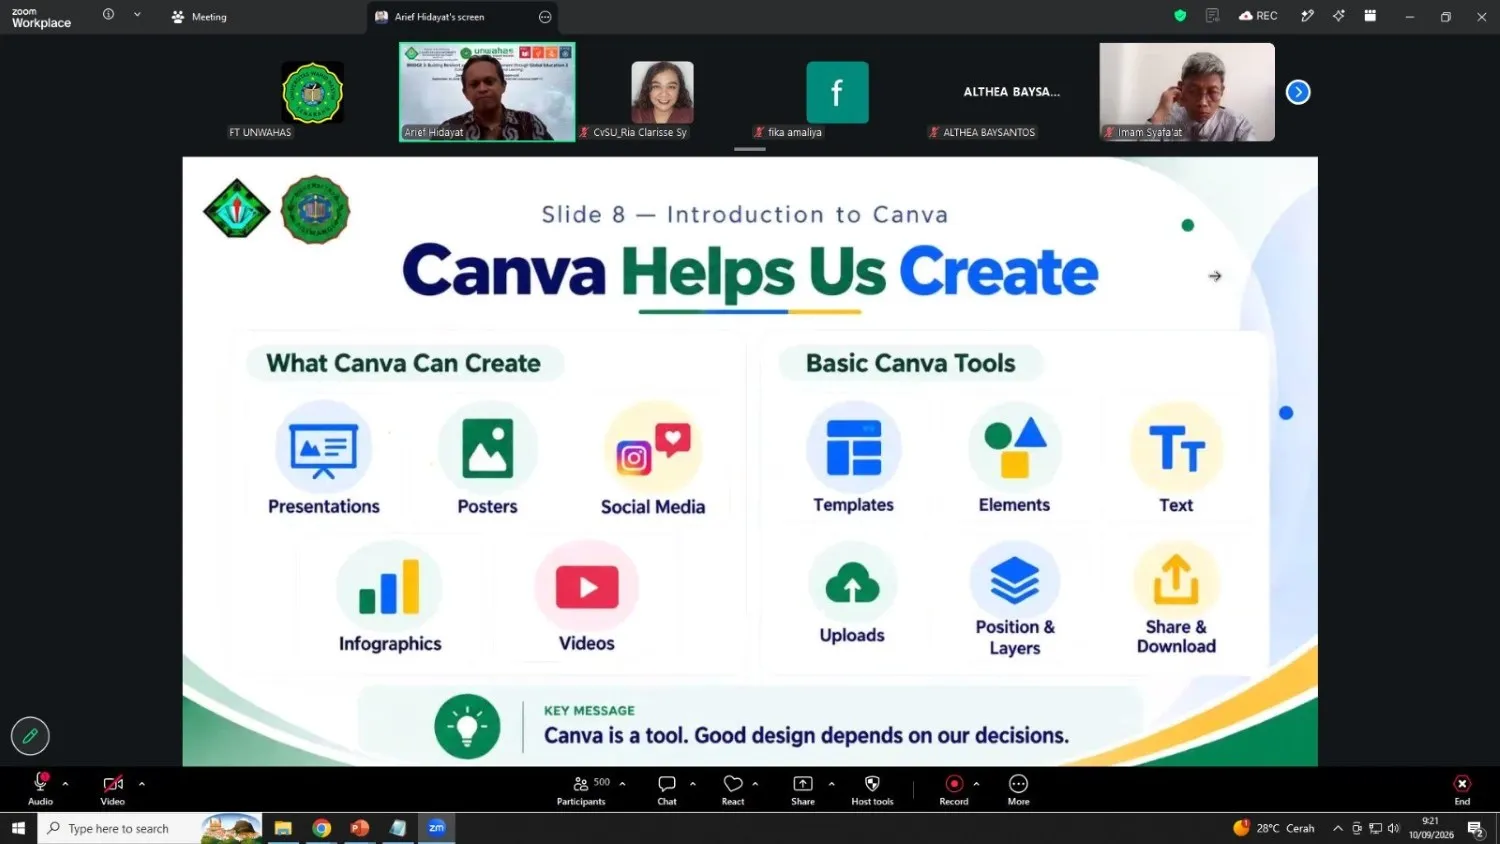Select ALTHEA BAYSANTOS participant tile
The width and height of the screenshot is (1500, 844).
(x=1012, y=92)
